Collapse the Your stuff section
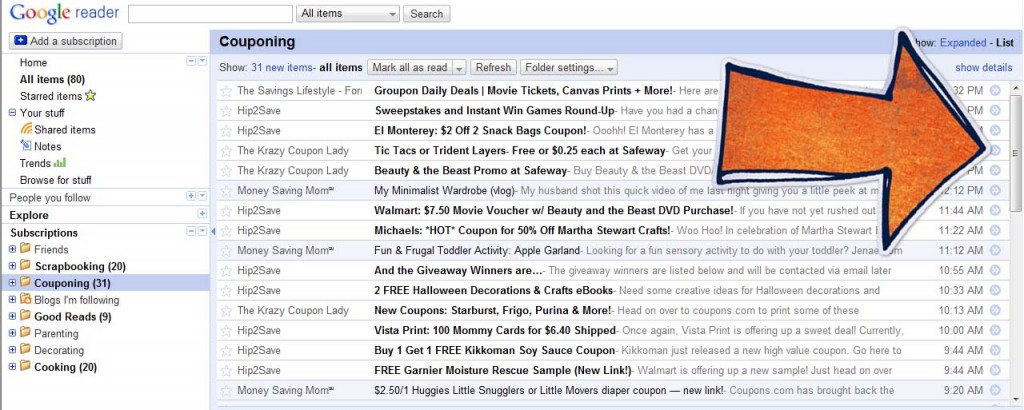The image size is (1024, 410). pyautogui.click(x=12, y=112)
